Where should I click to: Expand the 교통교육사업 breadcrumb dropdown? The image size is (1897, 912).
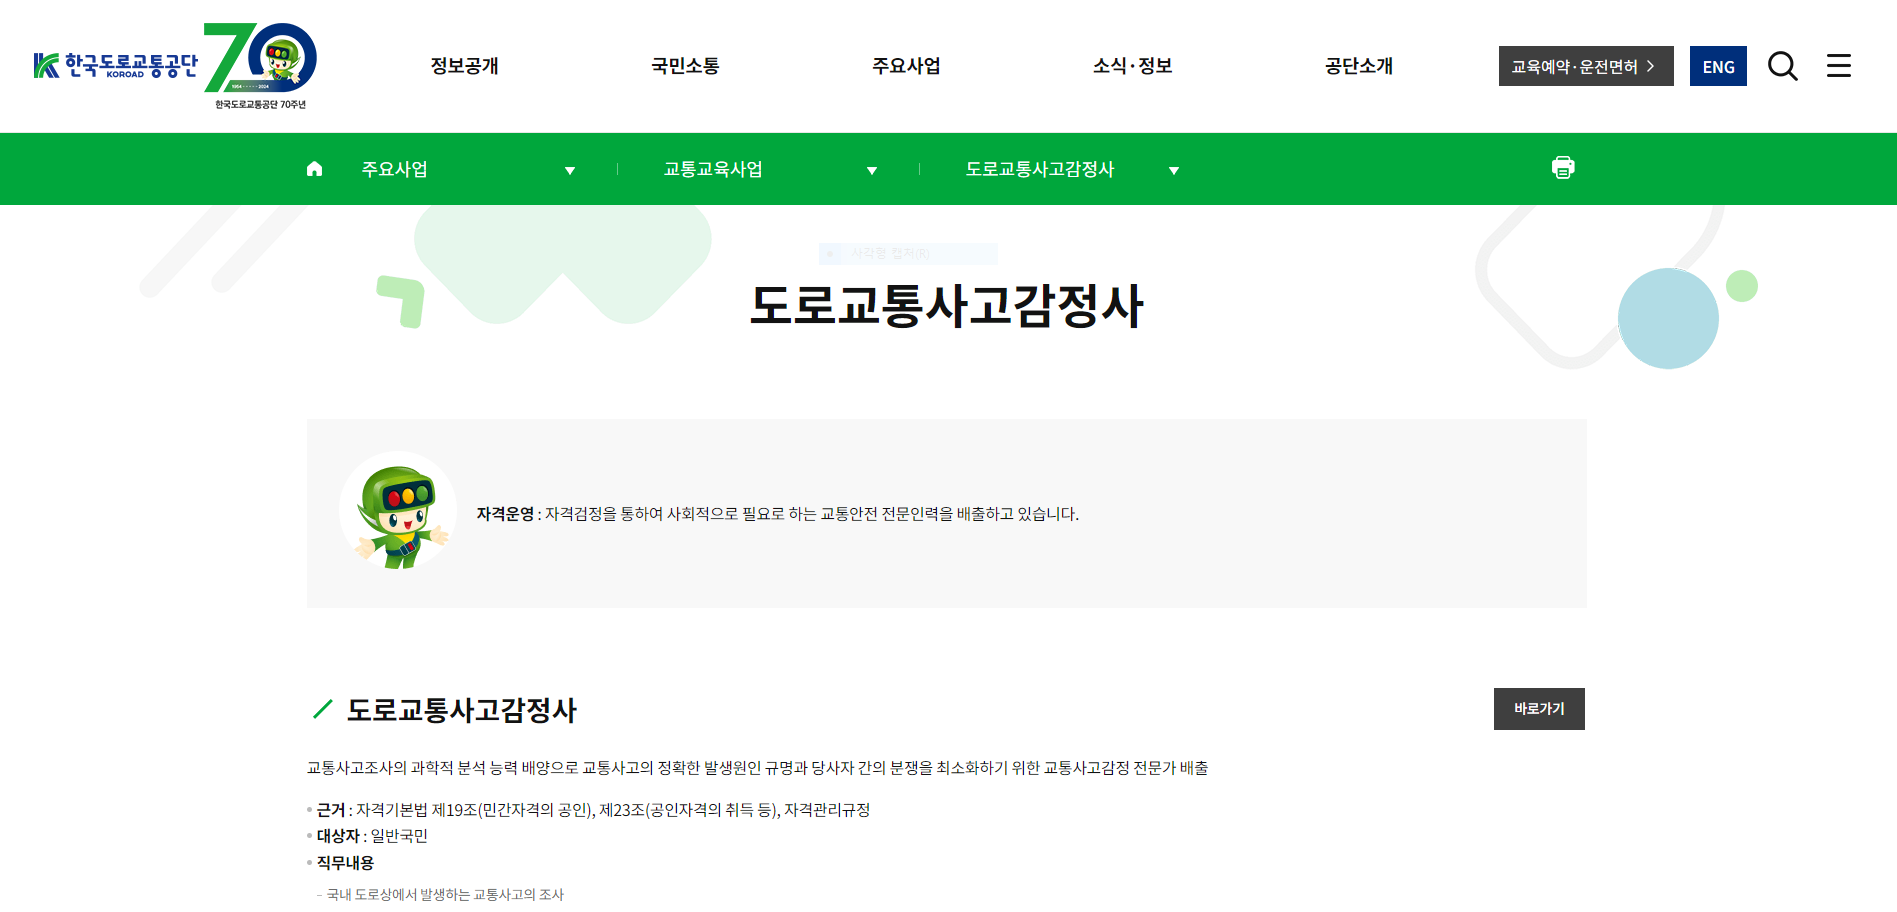tap(872, 170)
